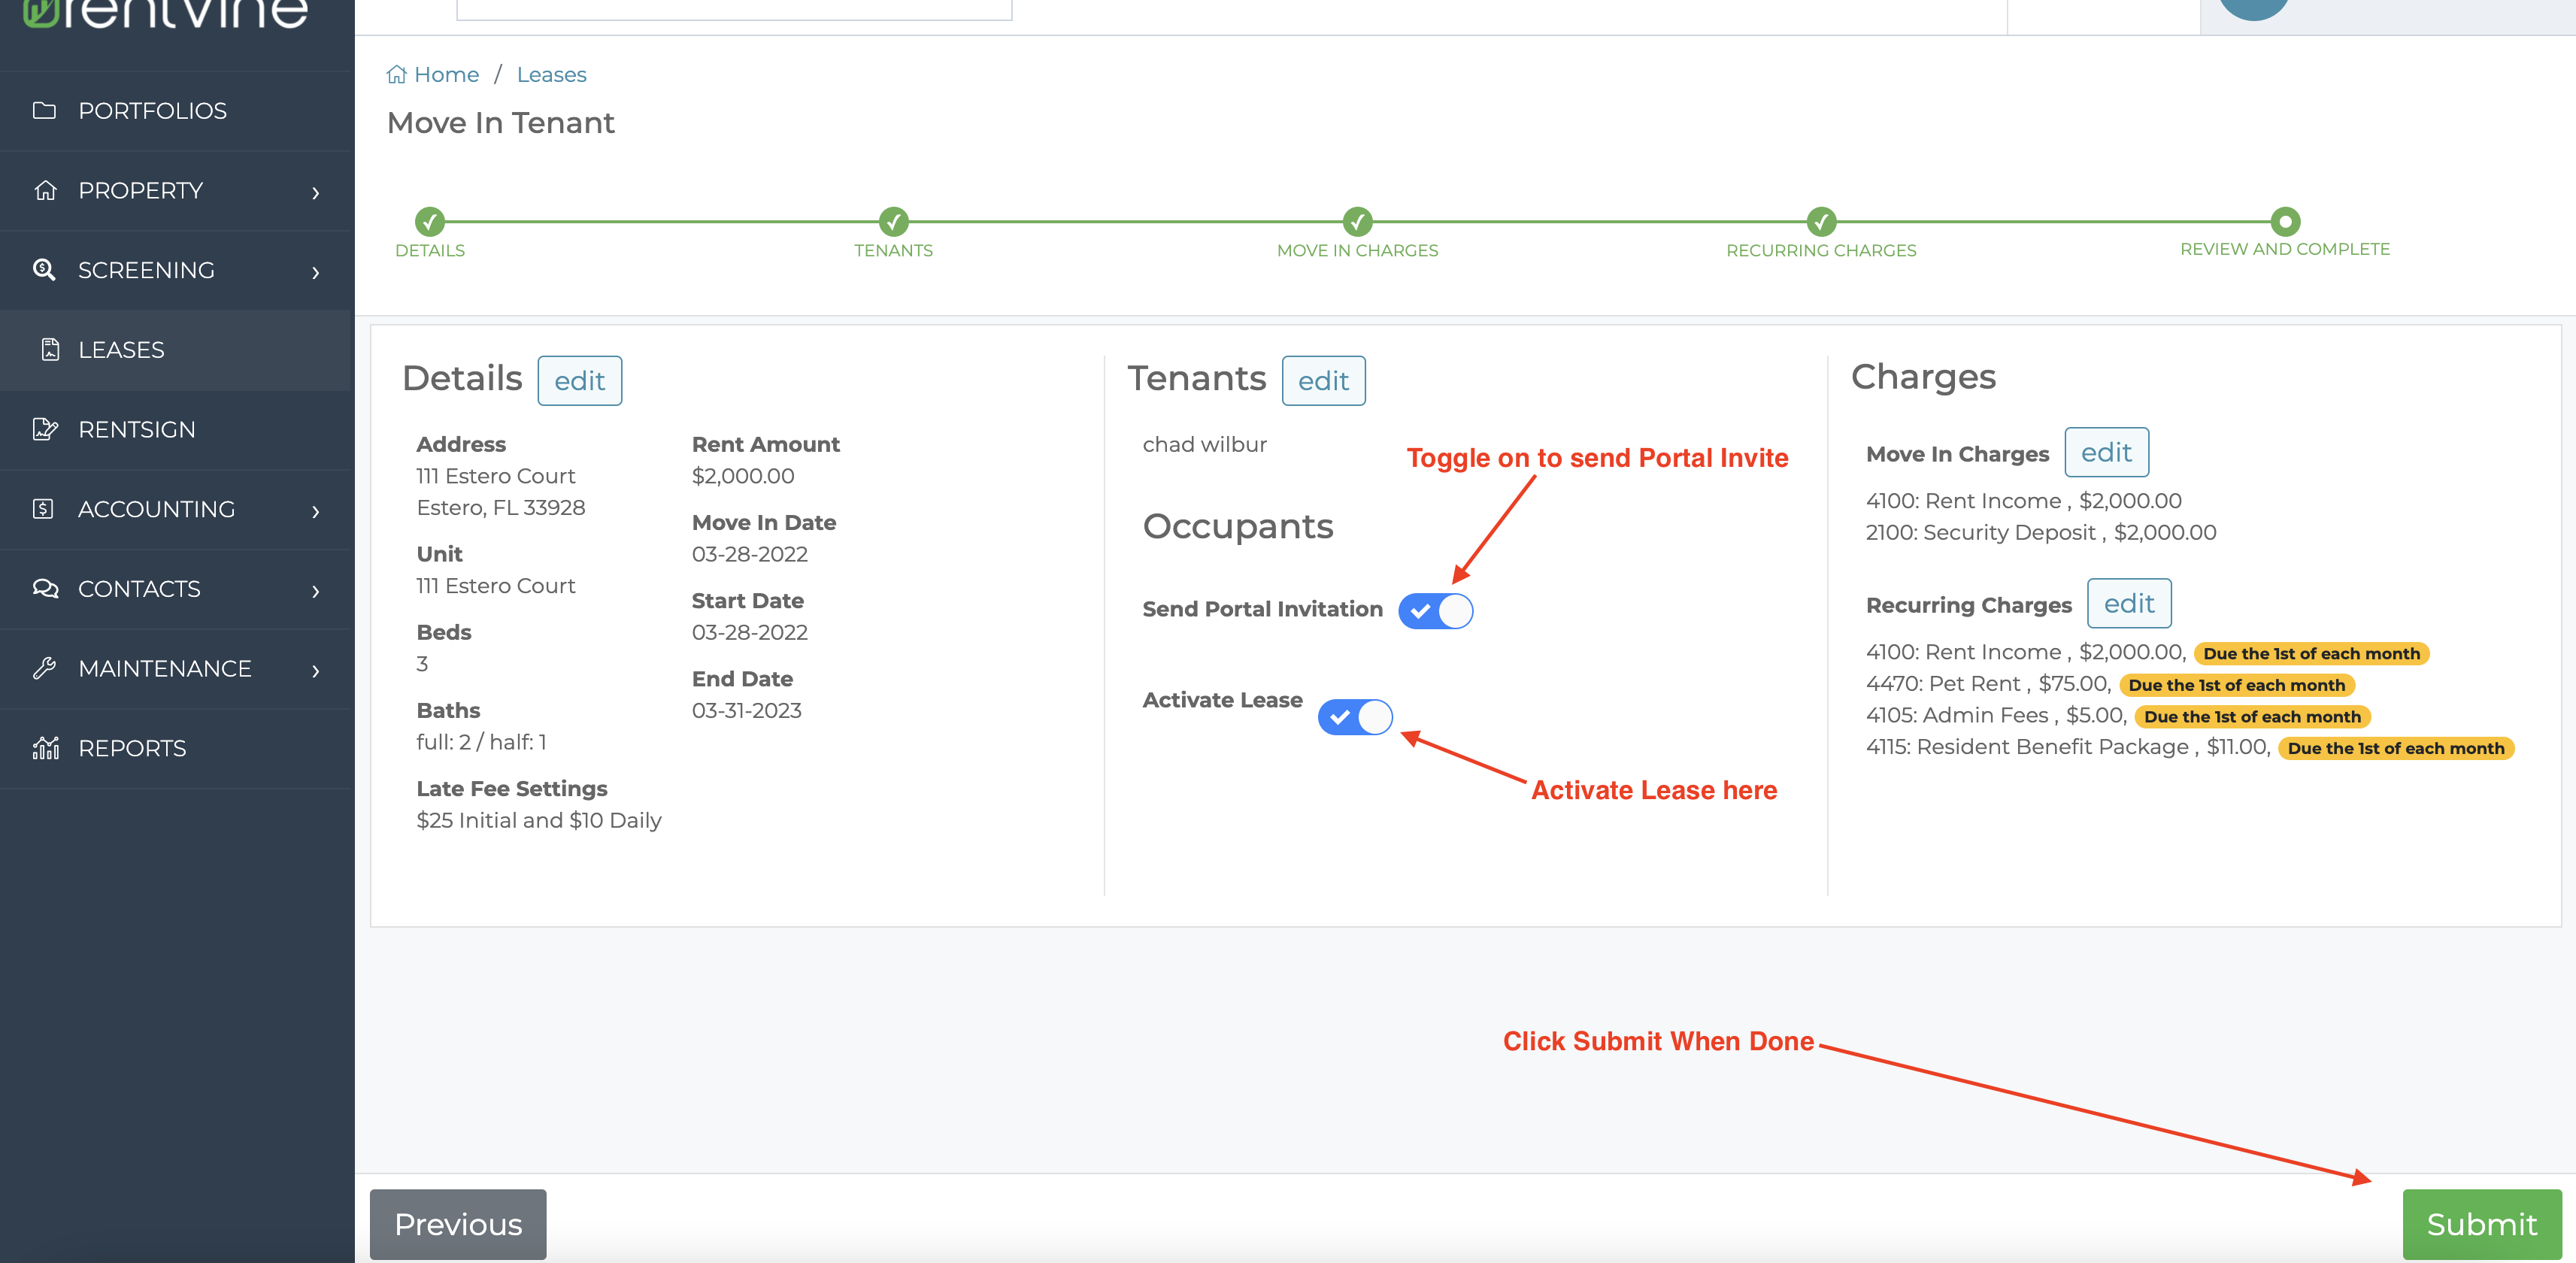Click the $25 Initial and $10 Daily text
This screenshot has height=1263, width=2576.
[538, 820]
